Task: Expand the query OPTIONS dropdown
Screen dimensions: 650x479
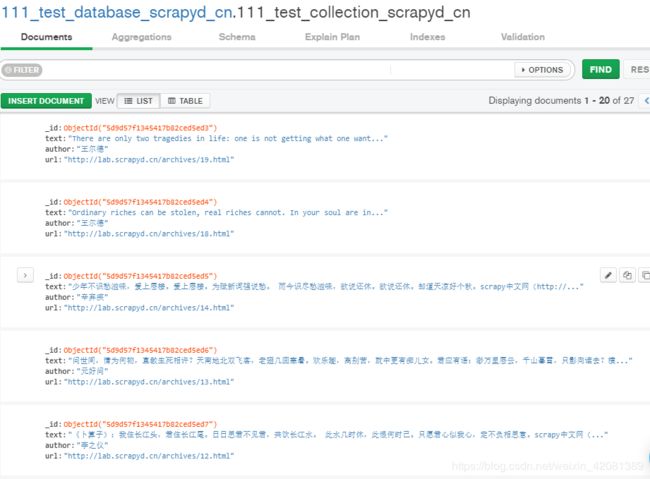Action: [542, 70]
